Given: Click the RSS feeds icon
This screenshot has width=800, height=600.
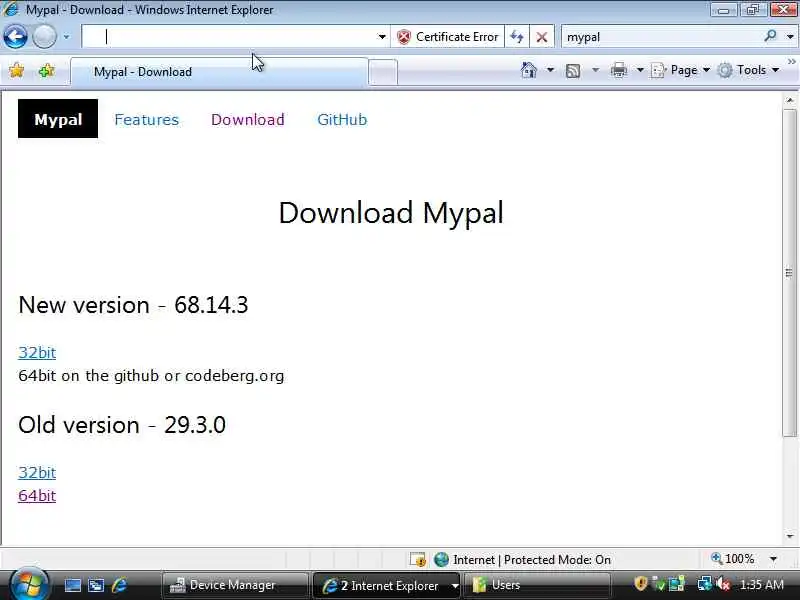Looking at the screenshot, I should point(573,70).
